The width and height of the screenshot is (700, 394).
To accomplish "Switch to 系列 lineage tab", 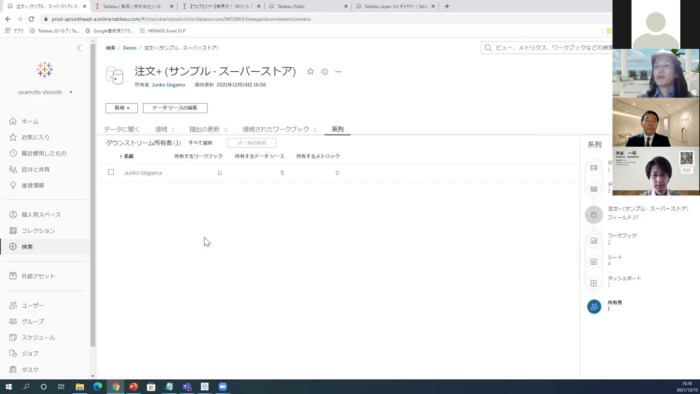I will (338, 129).
